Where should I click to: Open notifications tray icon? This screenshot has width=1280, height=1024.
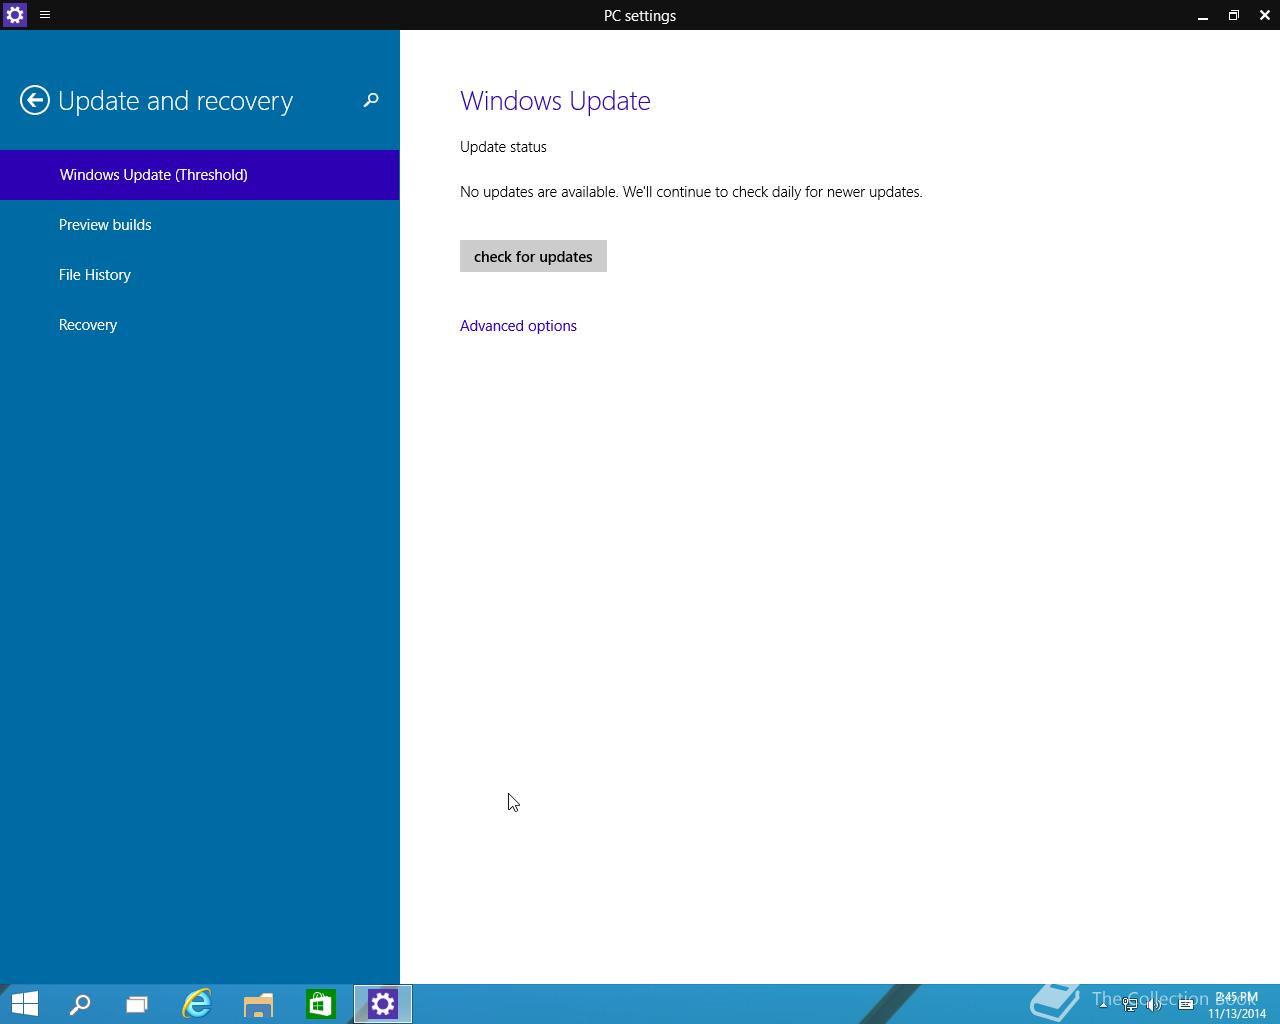(x=1186, y=1004)
